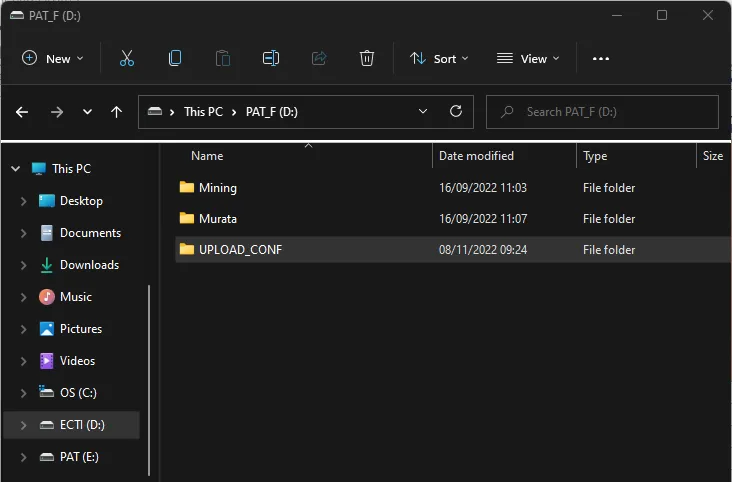Expand the Music tree node

pyautogui.click(x=23, y=297)
